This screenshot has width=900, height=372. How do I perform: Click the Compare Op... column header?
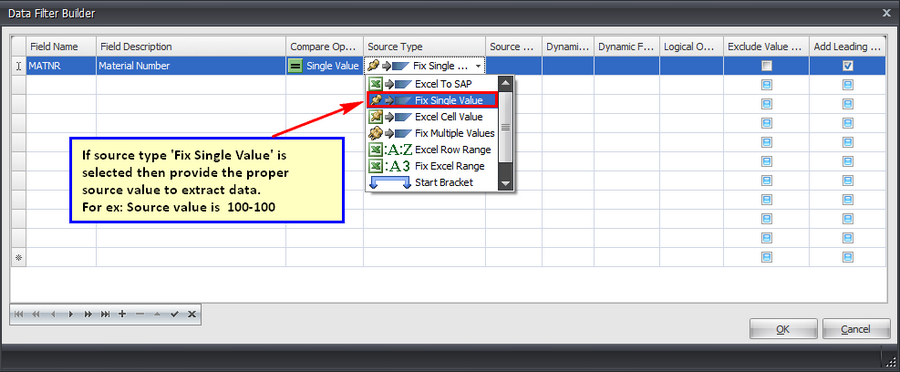[325, 46]
